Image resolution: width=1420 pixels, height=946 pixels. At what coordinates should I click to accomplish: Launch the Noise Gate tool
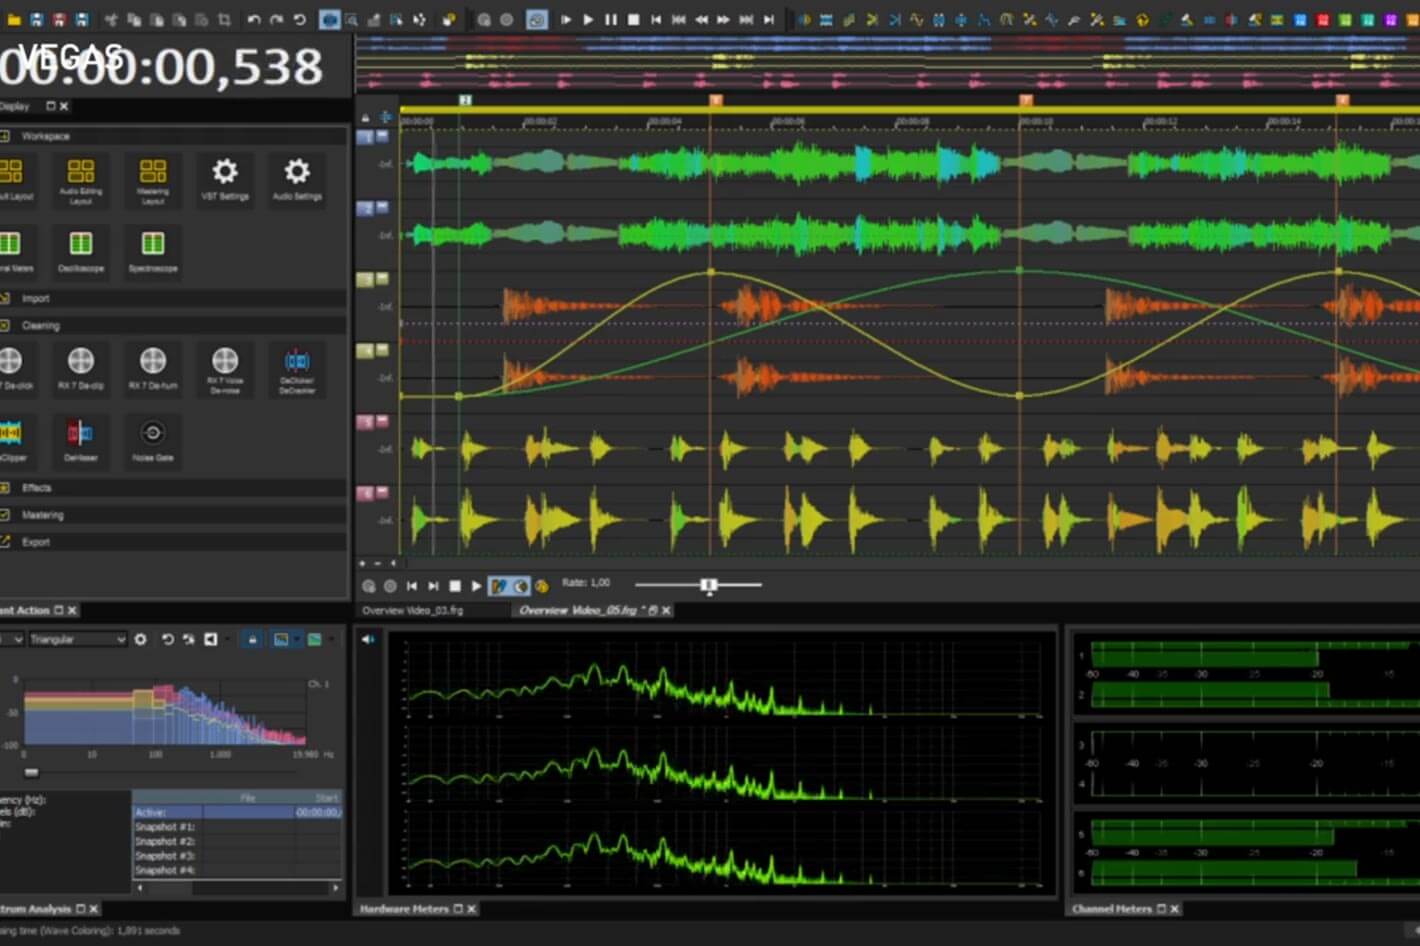coord(153,440)
